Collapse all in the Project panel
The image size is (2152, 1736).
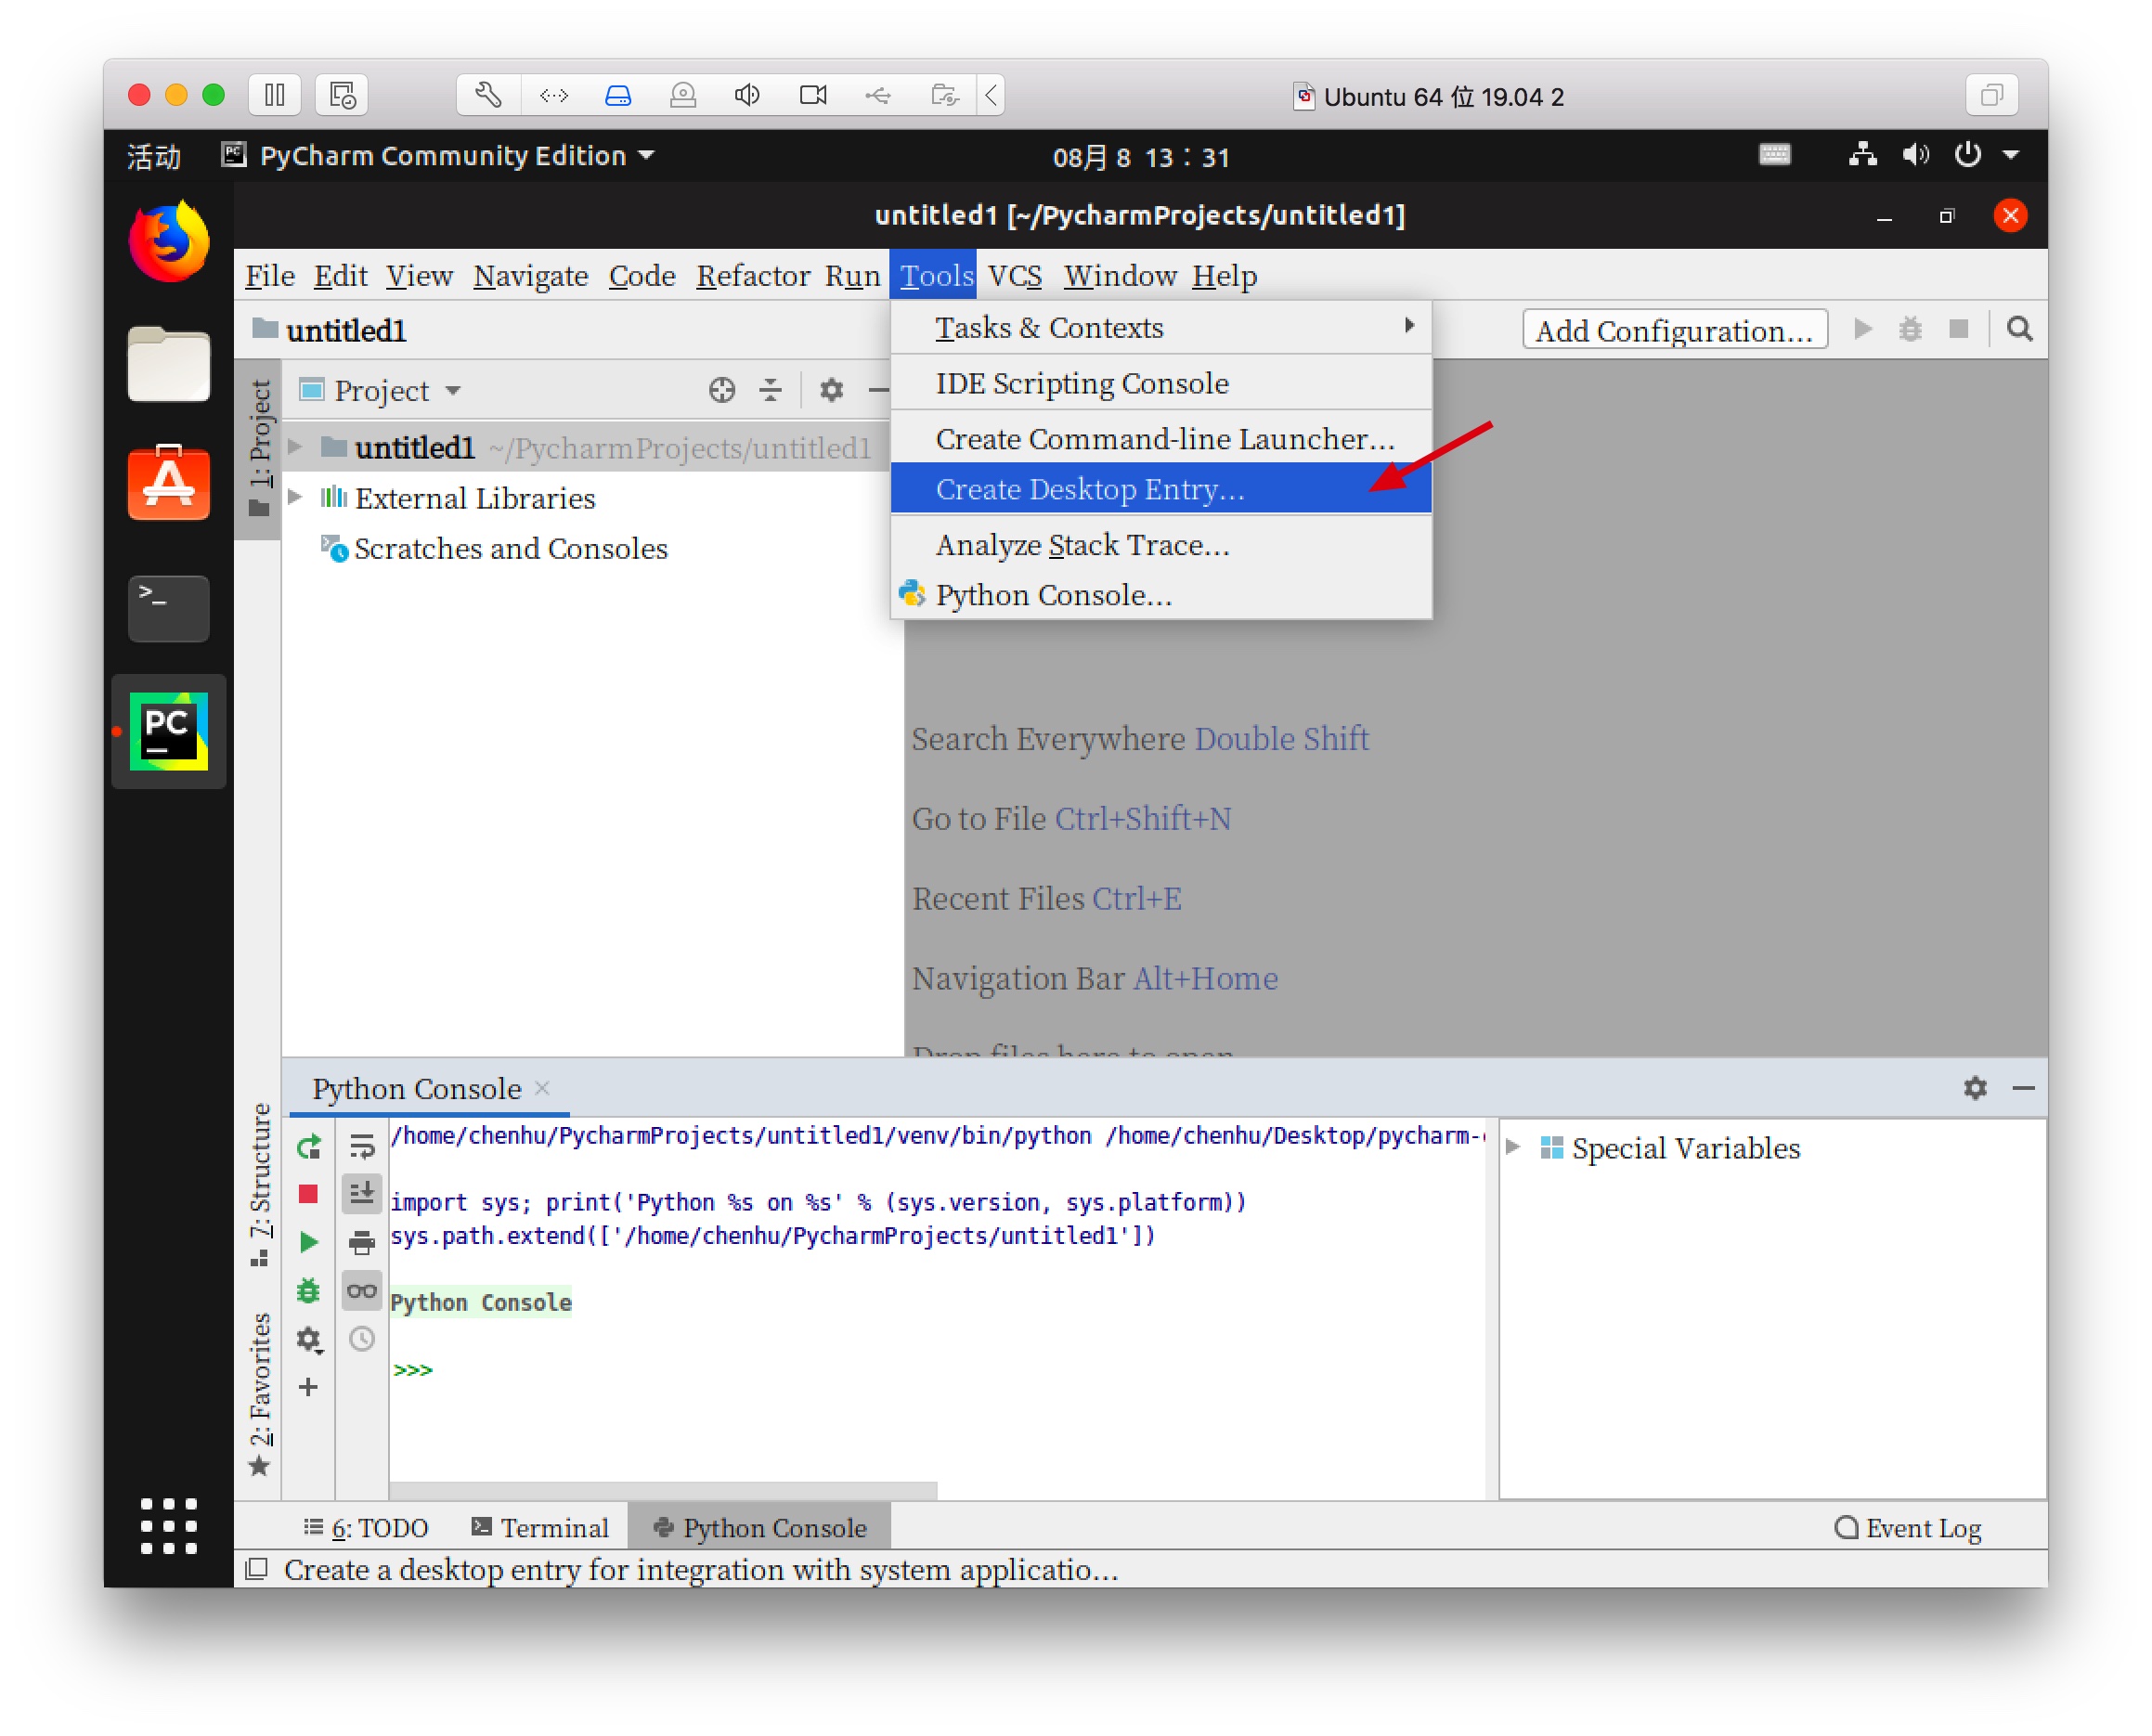(x=770, y=390)
